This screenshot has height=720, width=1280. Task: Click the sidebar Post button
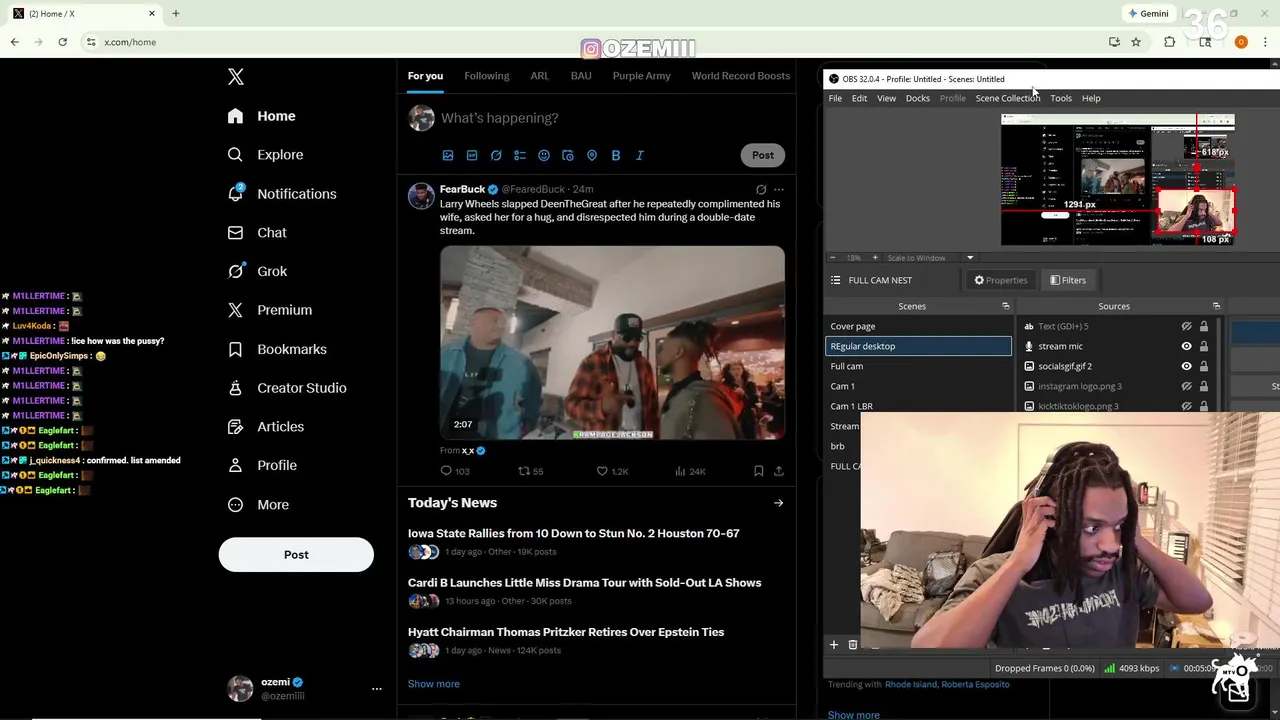(296, 555)
